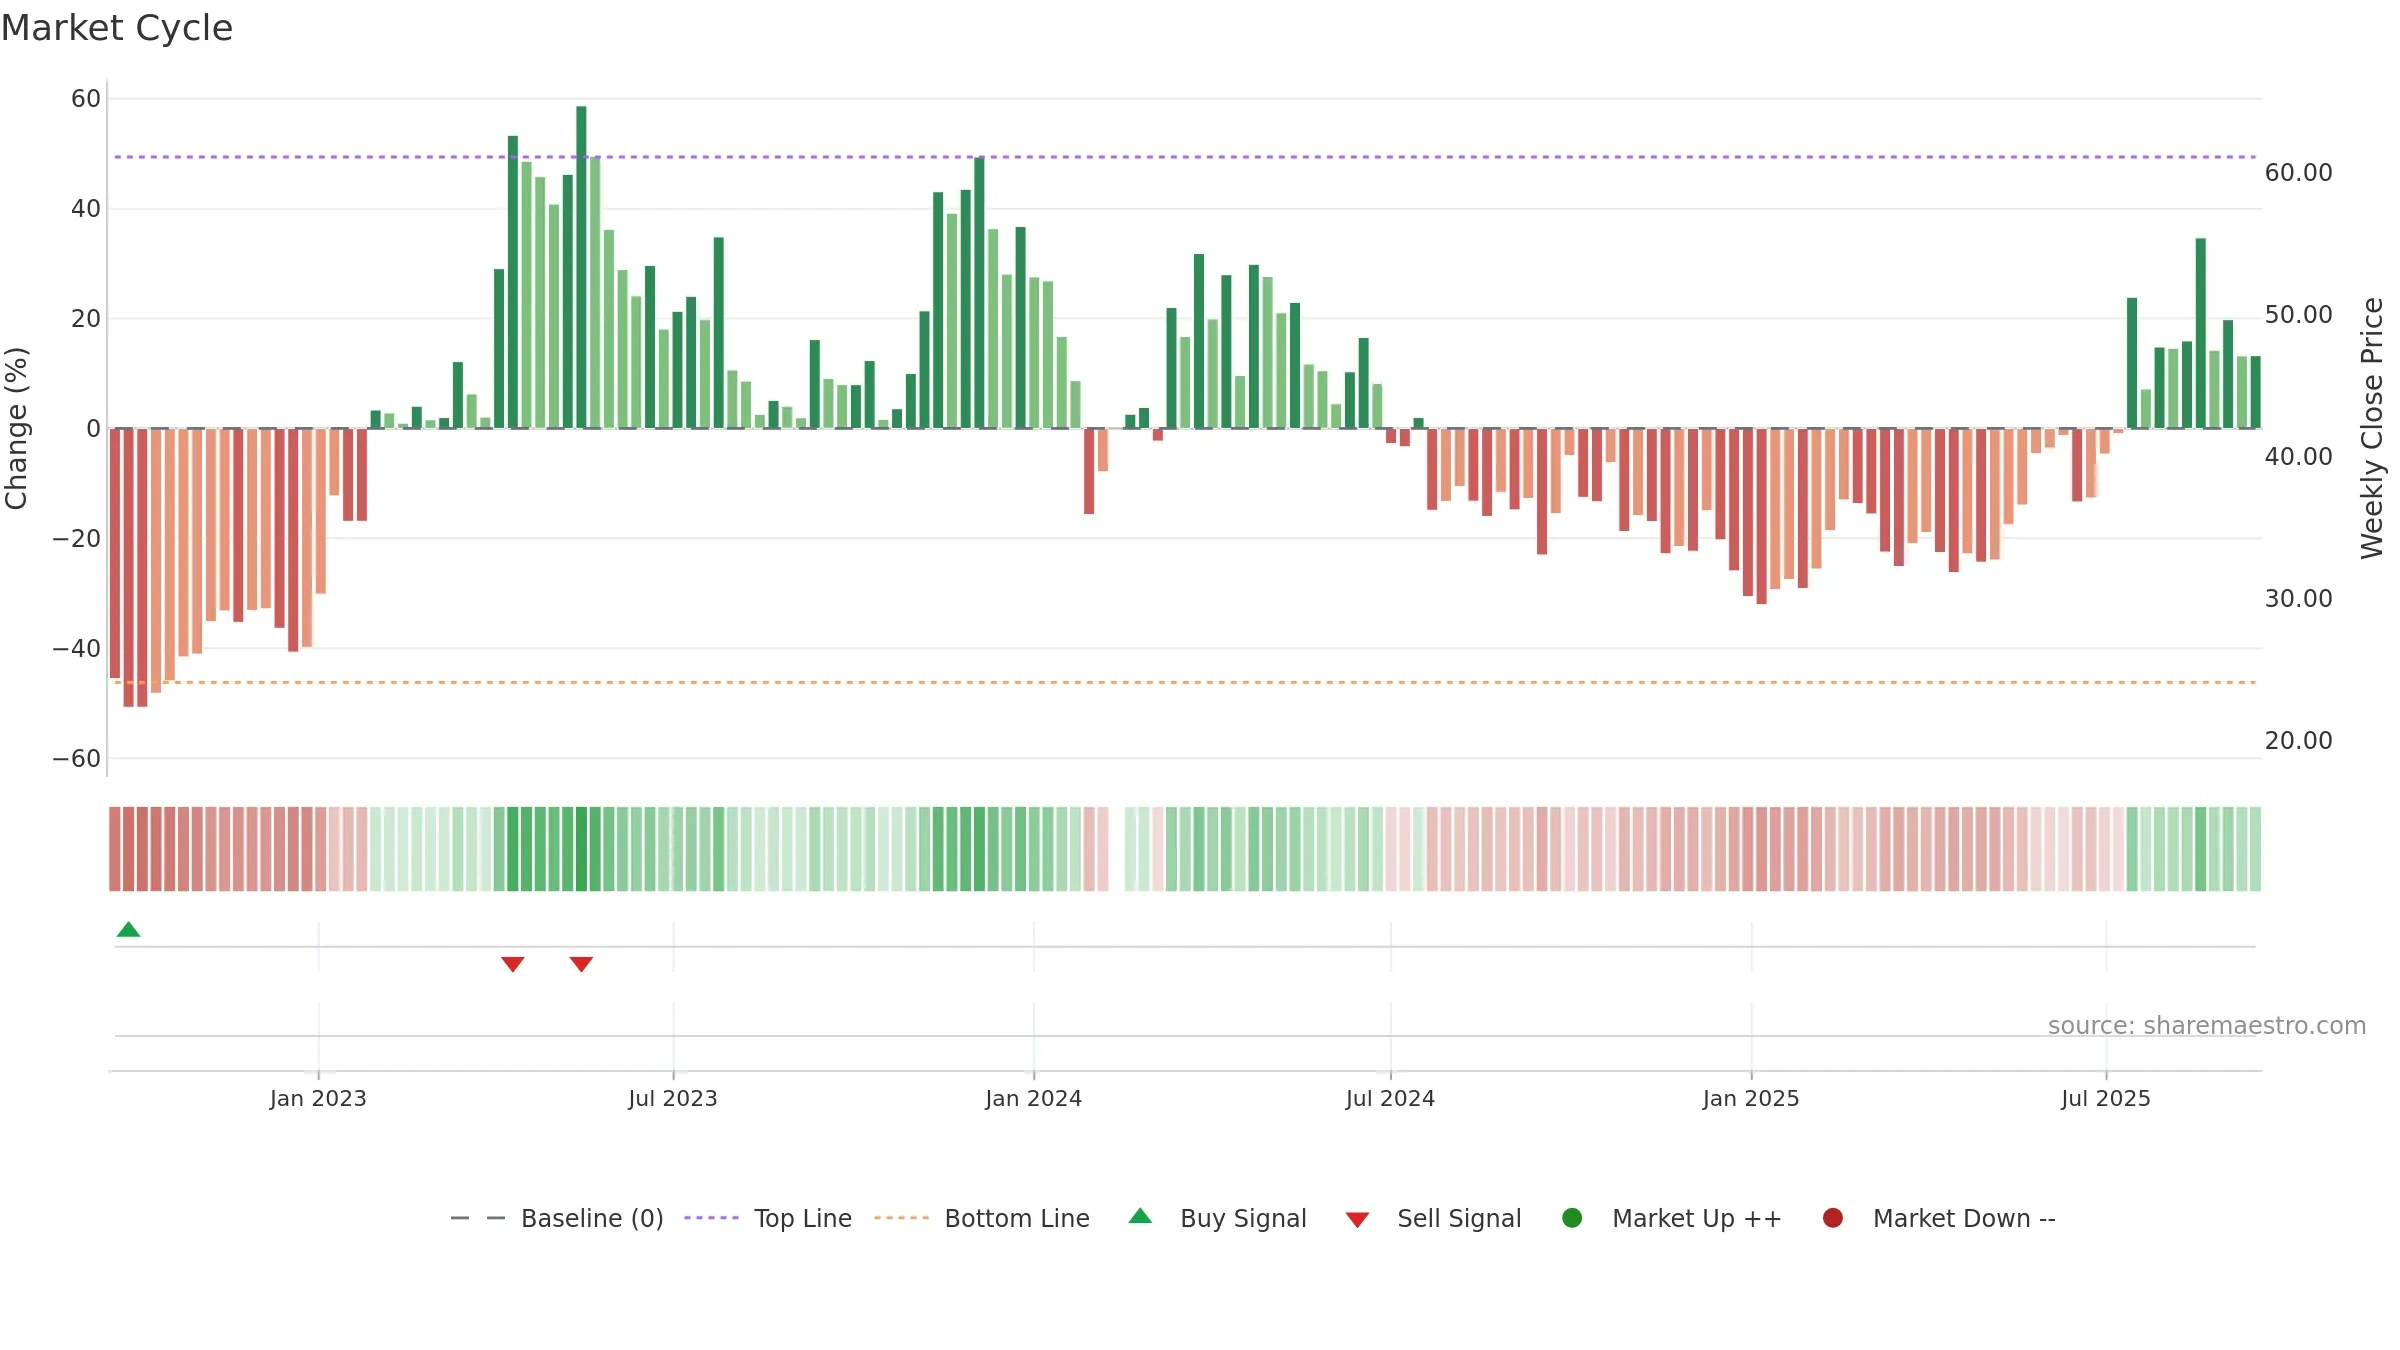Click the Weekly Close Price axis title
Image resolution: width=2400 pixels, height=1350 pixels.
(x=2372, y=428)
